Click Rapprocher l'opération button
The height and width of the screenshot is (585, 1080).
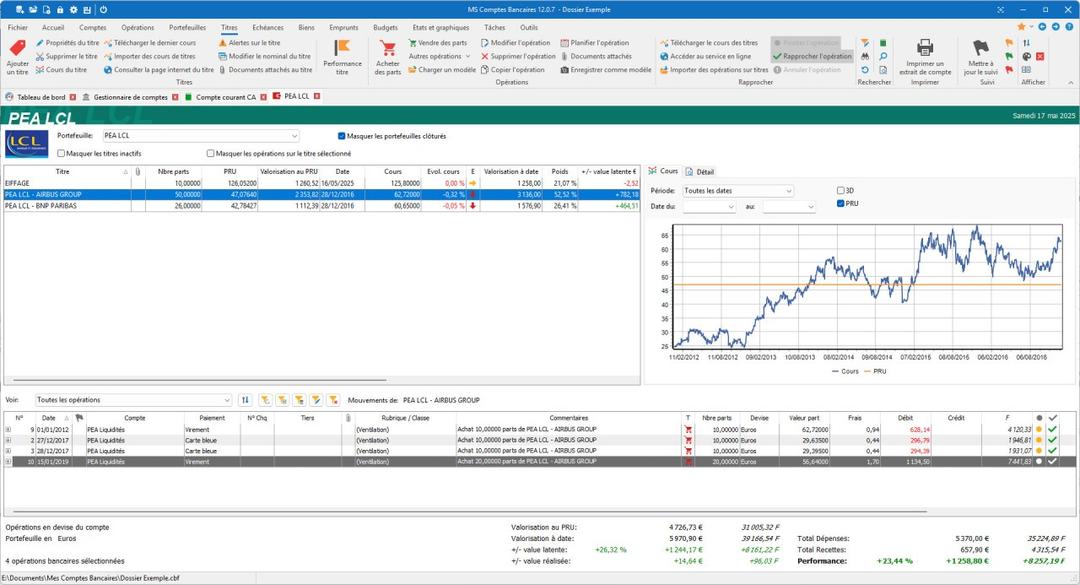[x=812, y=57]
